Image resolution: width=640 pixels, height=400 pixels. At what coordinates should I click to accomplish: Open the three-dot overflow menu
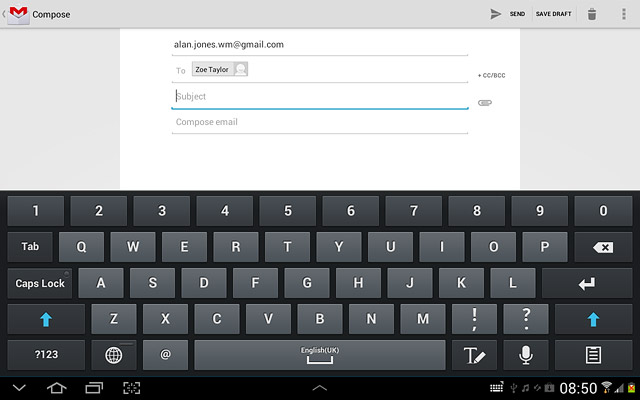point(624,14)
